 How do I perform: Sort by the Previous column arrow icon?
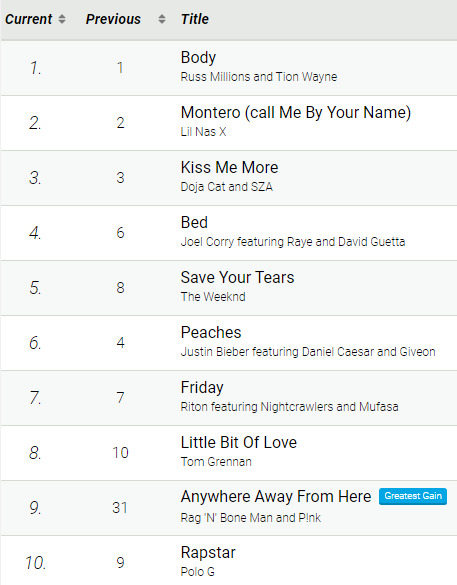click(162, 19)
